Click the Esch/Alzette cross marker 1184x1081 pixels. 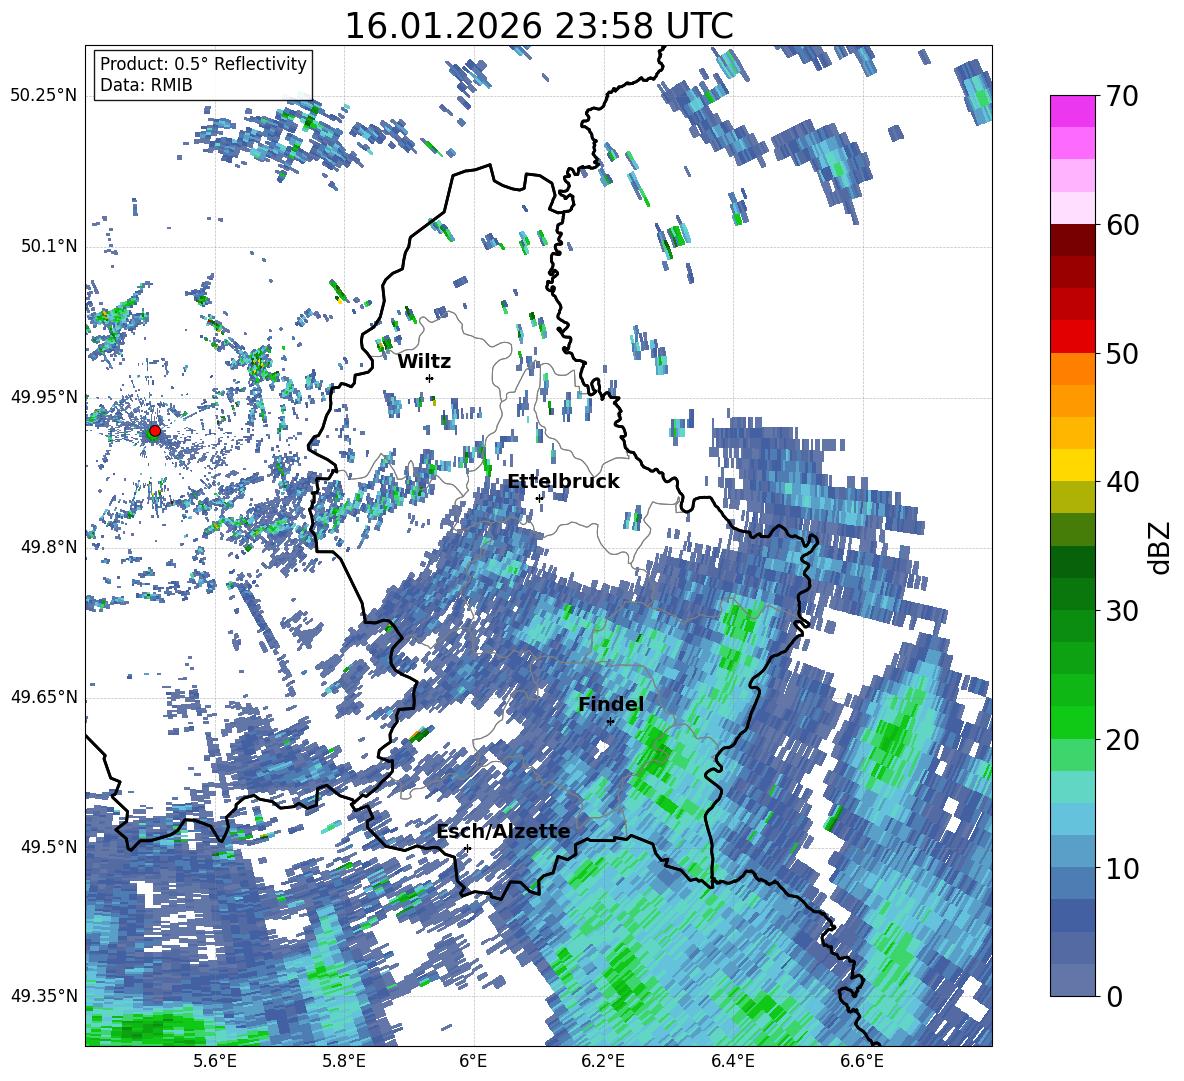click(467, 848)
